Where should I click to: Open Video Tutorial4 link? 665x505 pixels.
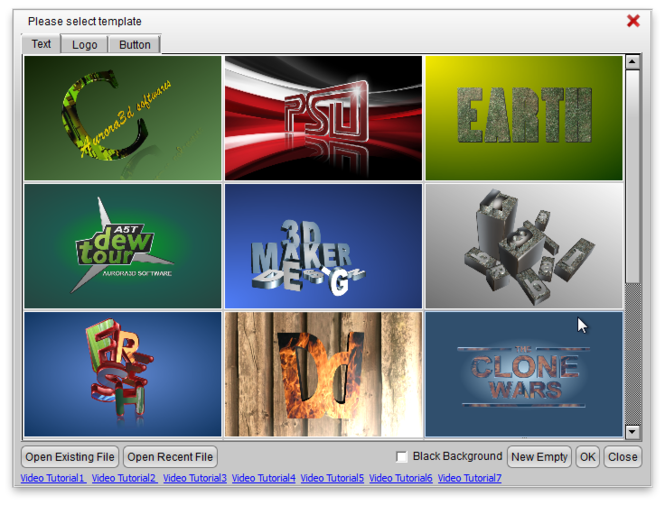coord(264,478)
